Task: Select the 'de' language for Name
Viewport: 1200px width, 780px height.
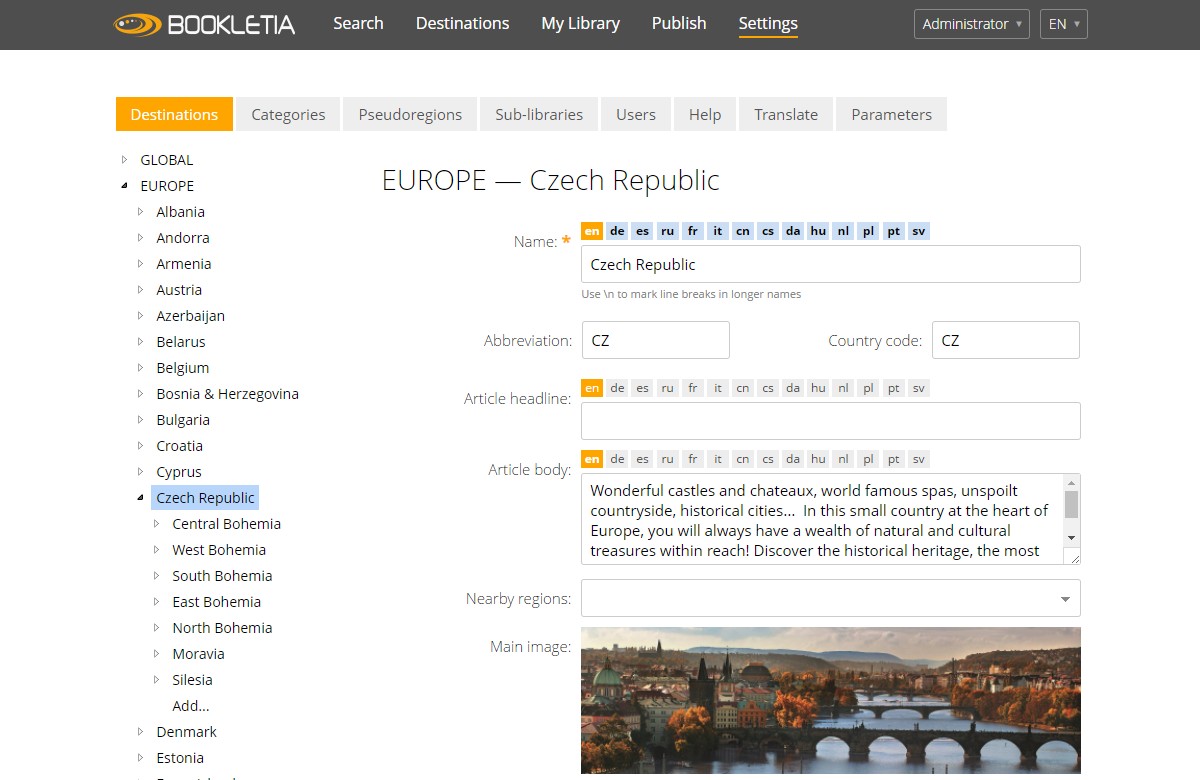Action: [617, 231]
